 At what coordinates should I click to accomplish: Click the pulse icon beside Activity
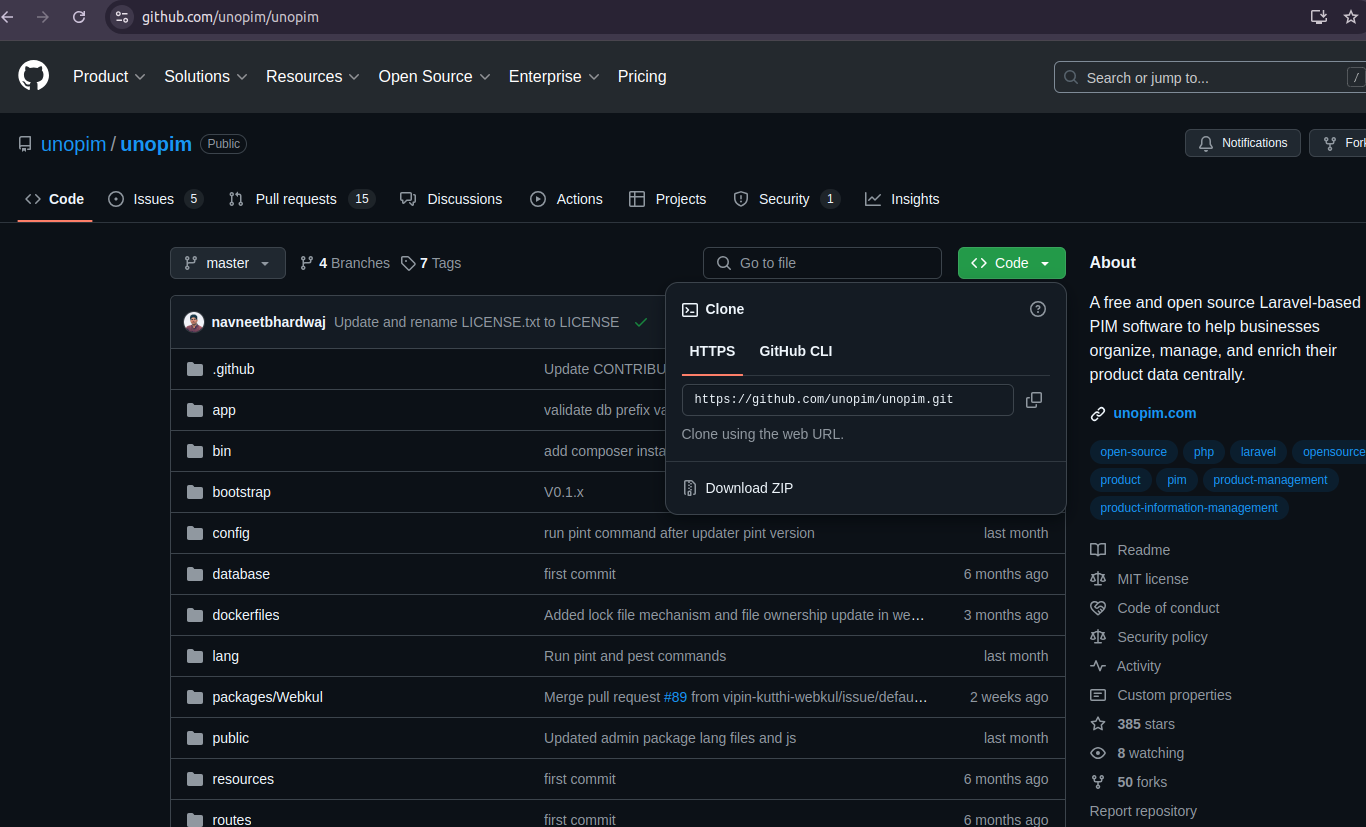point(1098,666)
